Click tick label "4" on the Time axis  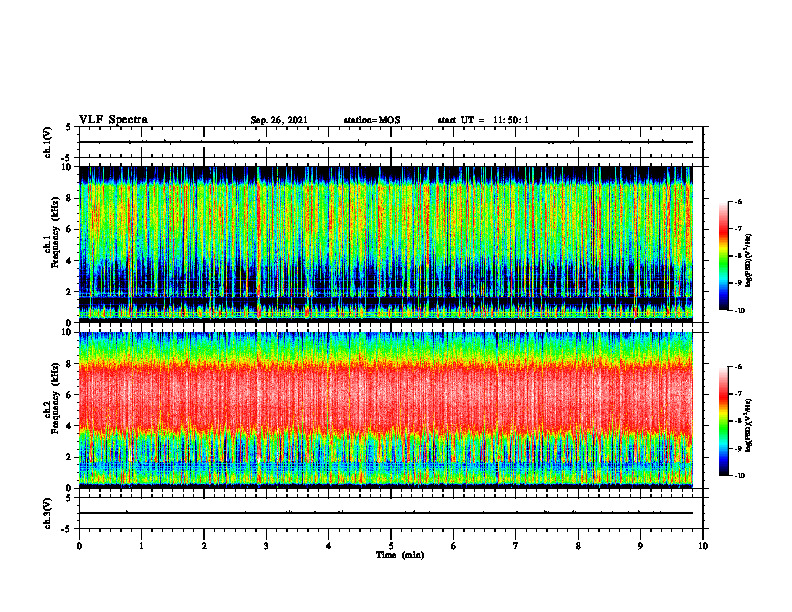[329, 546]
